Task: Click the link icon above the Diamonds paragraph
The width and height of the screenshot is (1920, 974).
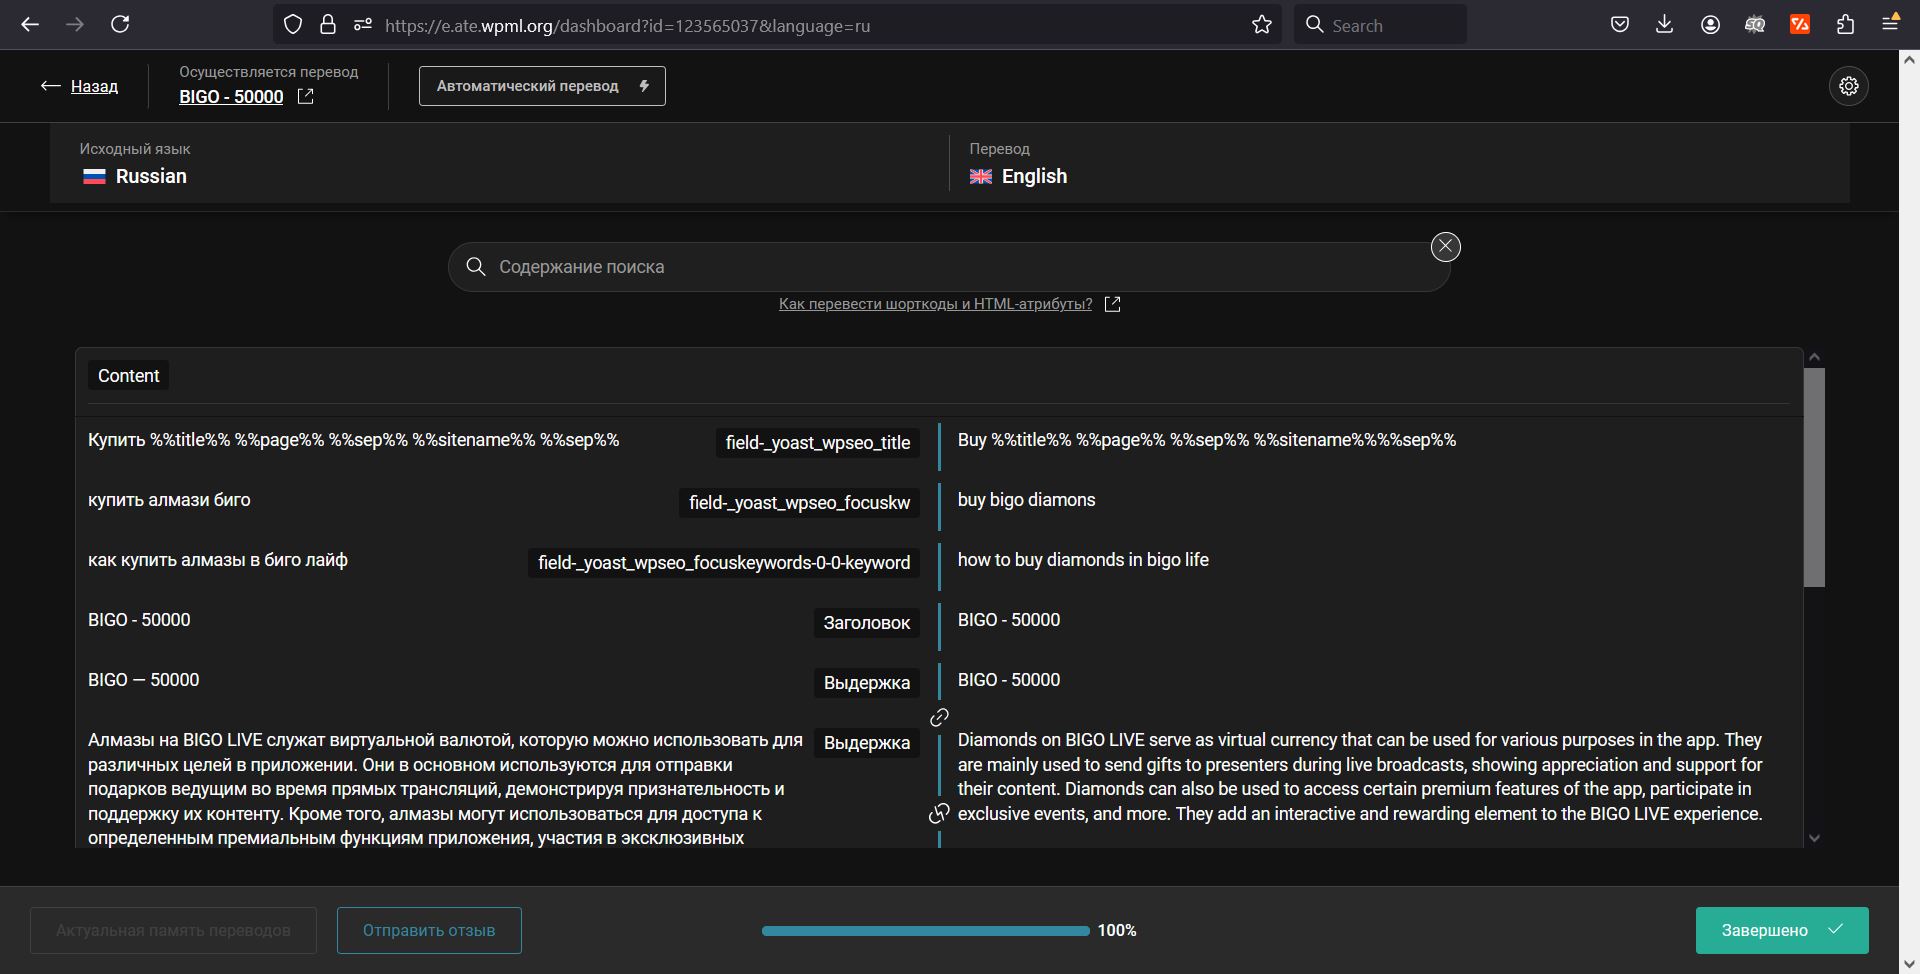Action: point(939,718)
